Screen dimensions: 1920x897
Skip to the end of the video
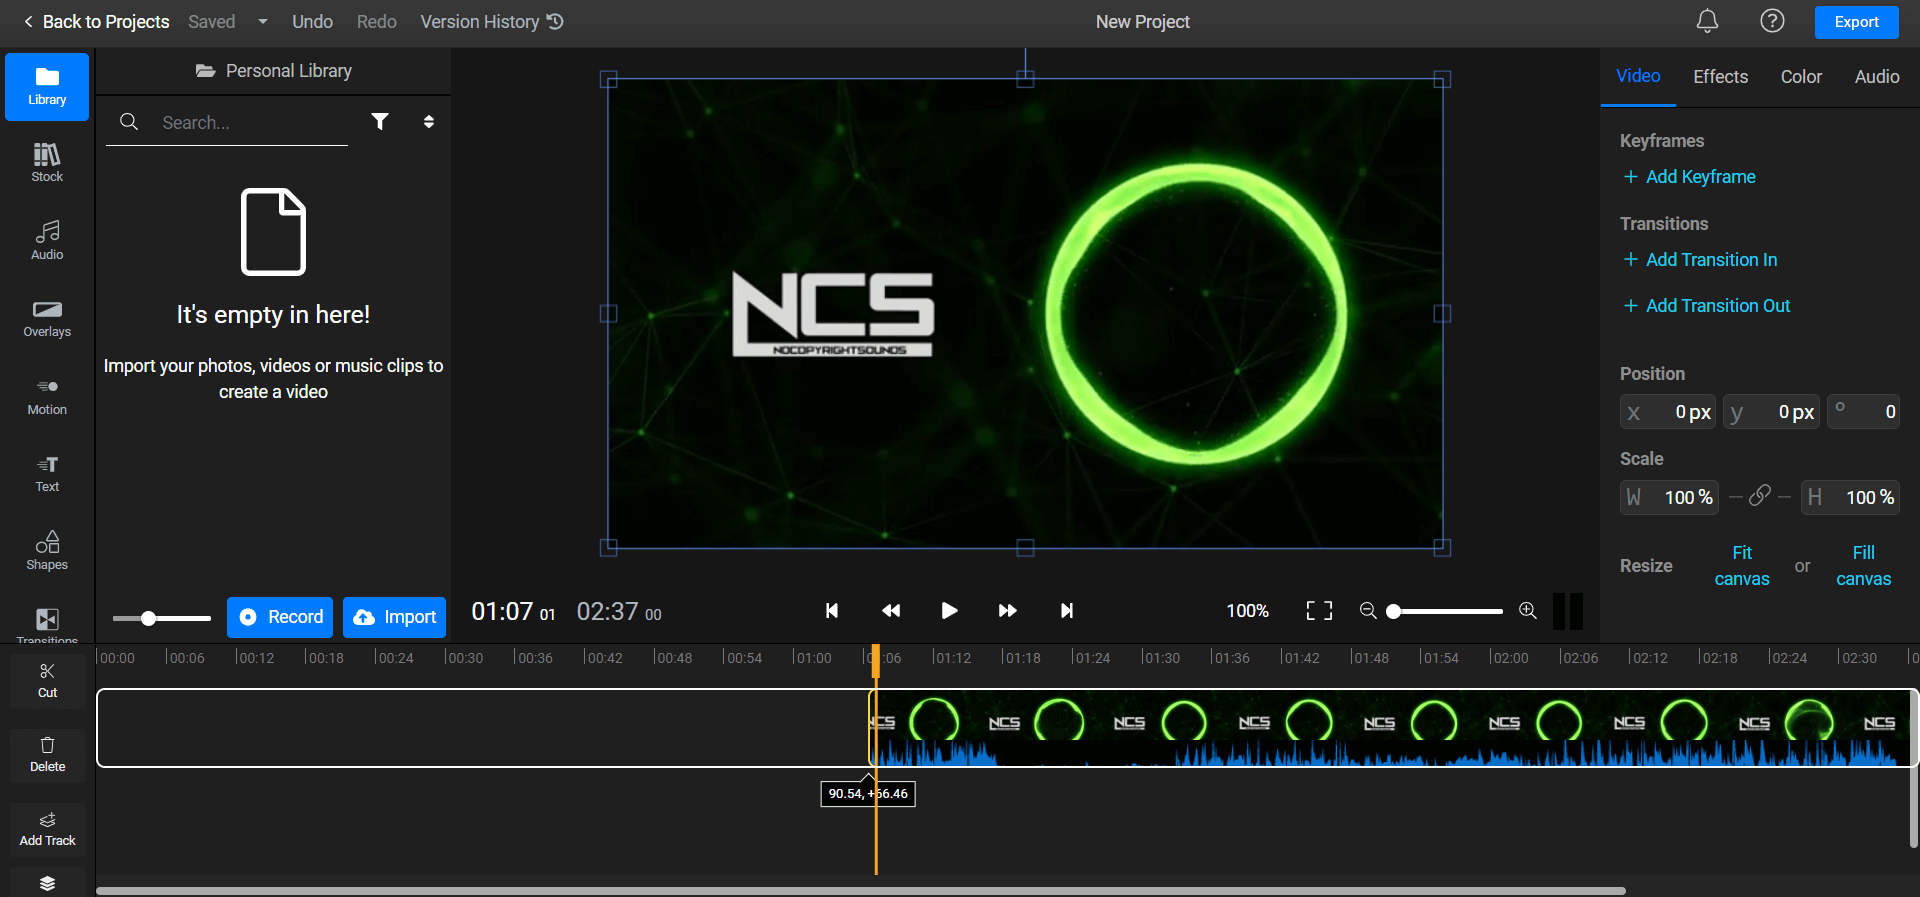point(1067,611)
